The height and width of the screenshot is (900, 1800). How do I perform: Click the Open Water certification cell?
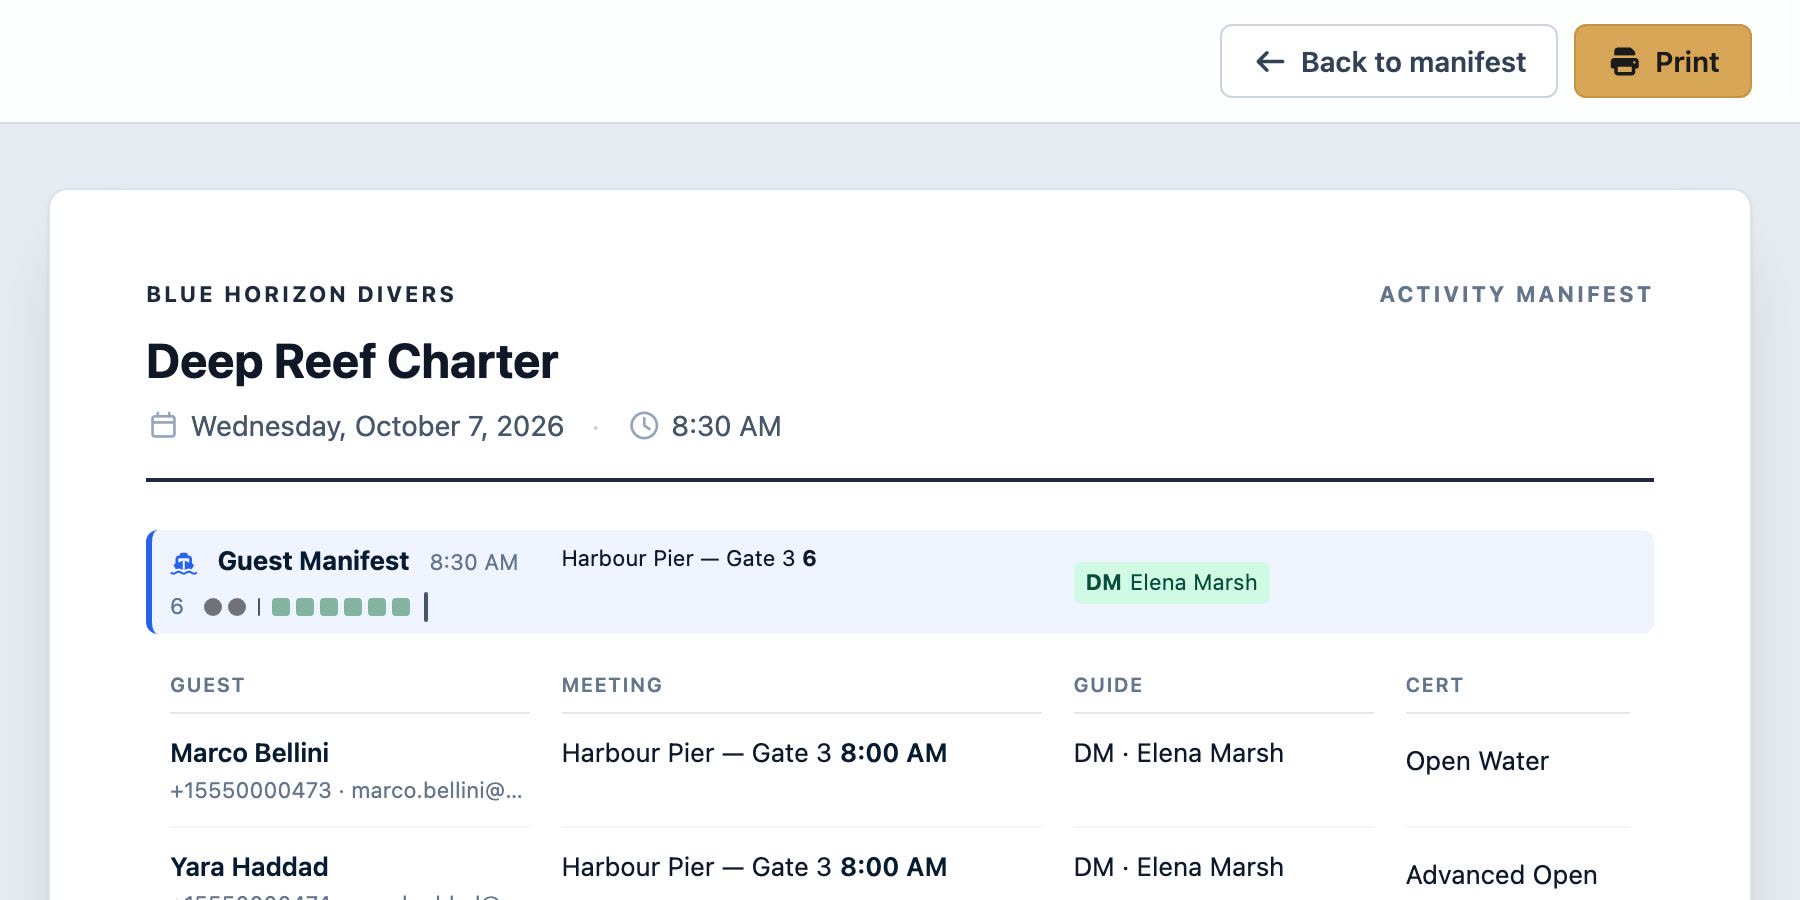tap(1477, 761)
